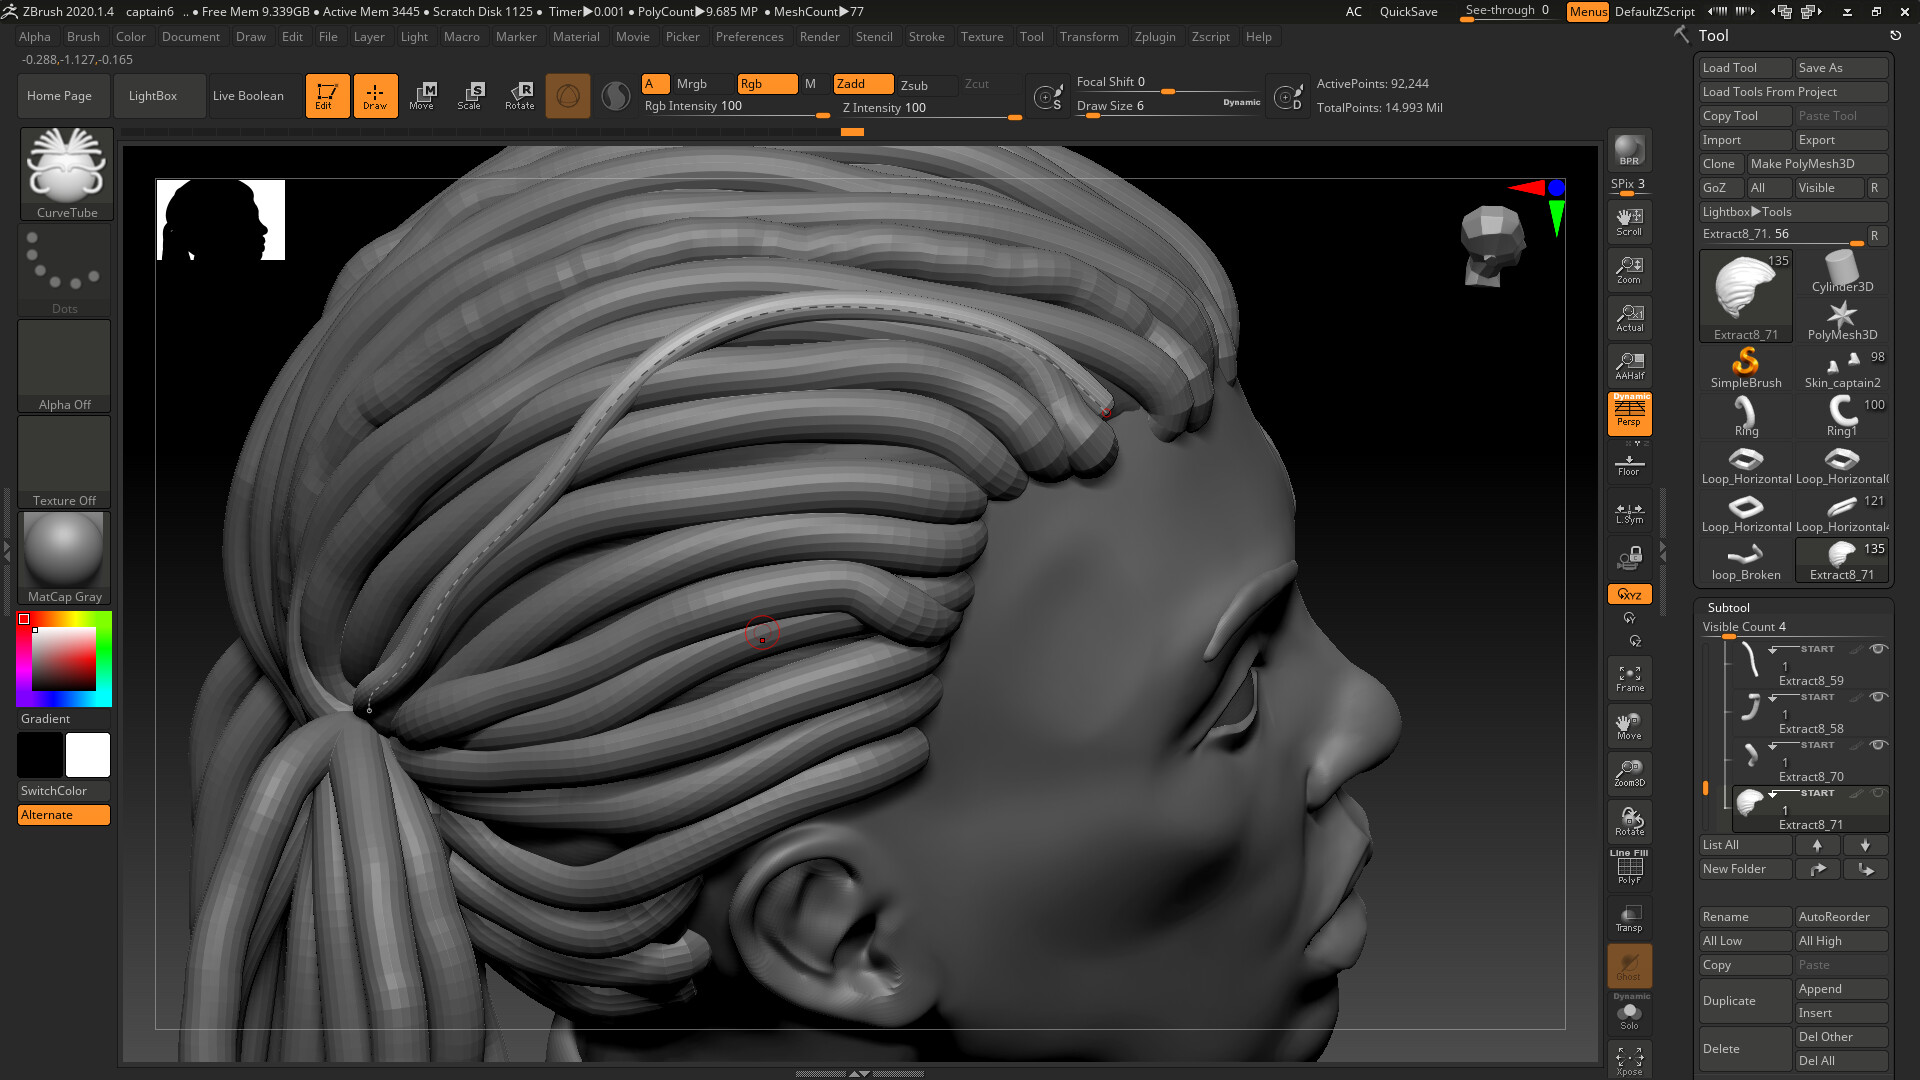Select the Move tool in top toolbar
The height and width of the screenshot is (1080, 1920).
[x=423, y=95]
